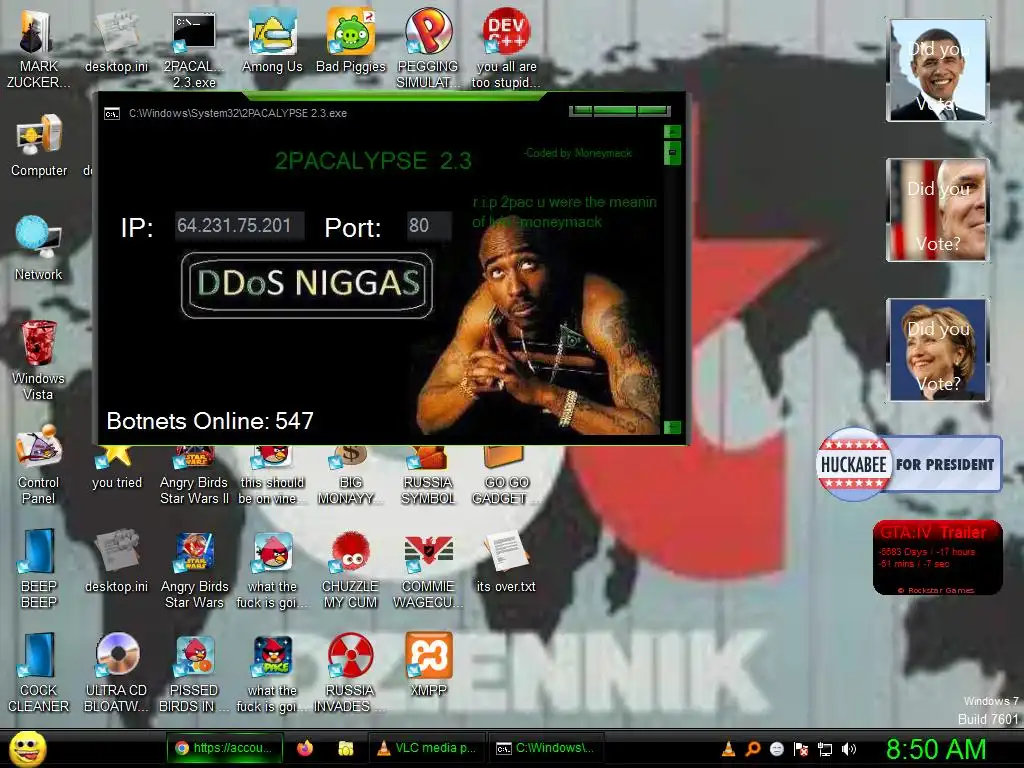
Task: Click the Firefox icon in the taskbar
Action: (x=305, y=748)
